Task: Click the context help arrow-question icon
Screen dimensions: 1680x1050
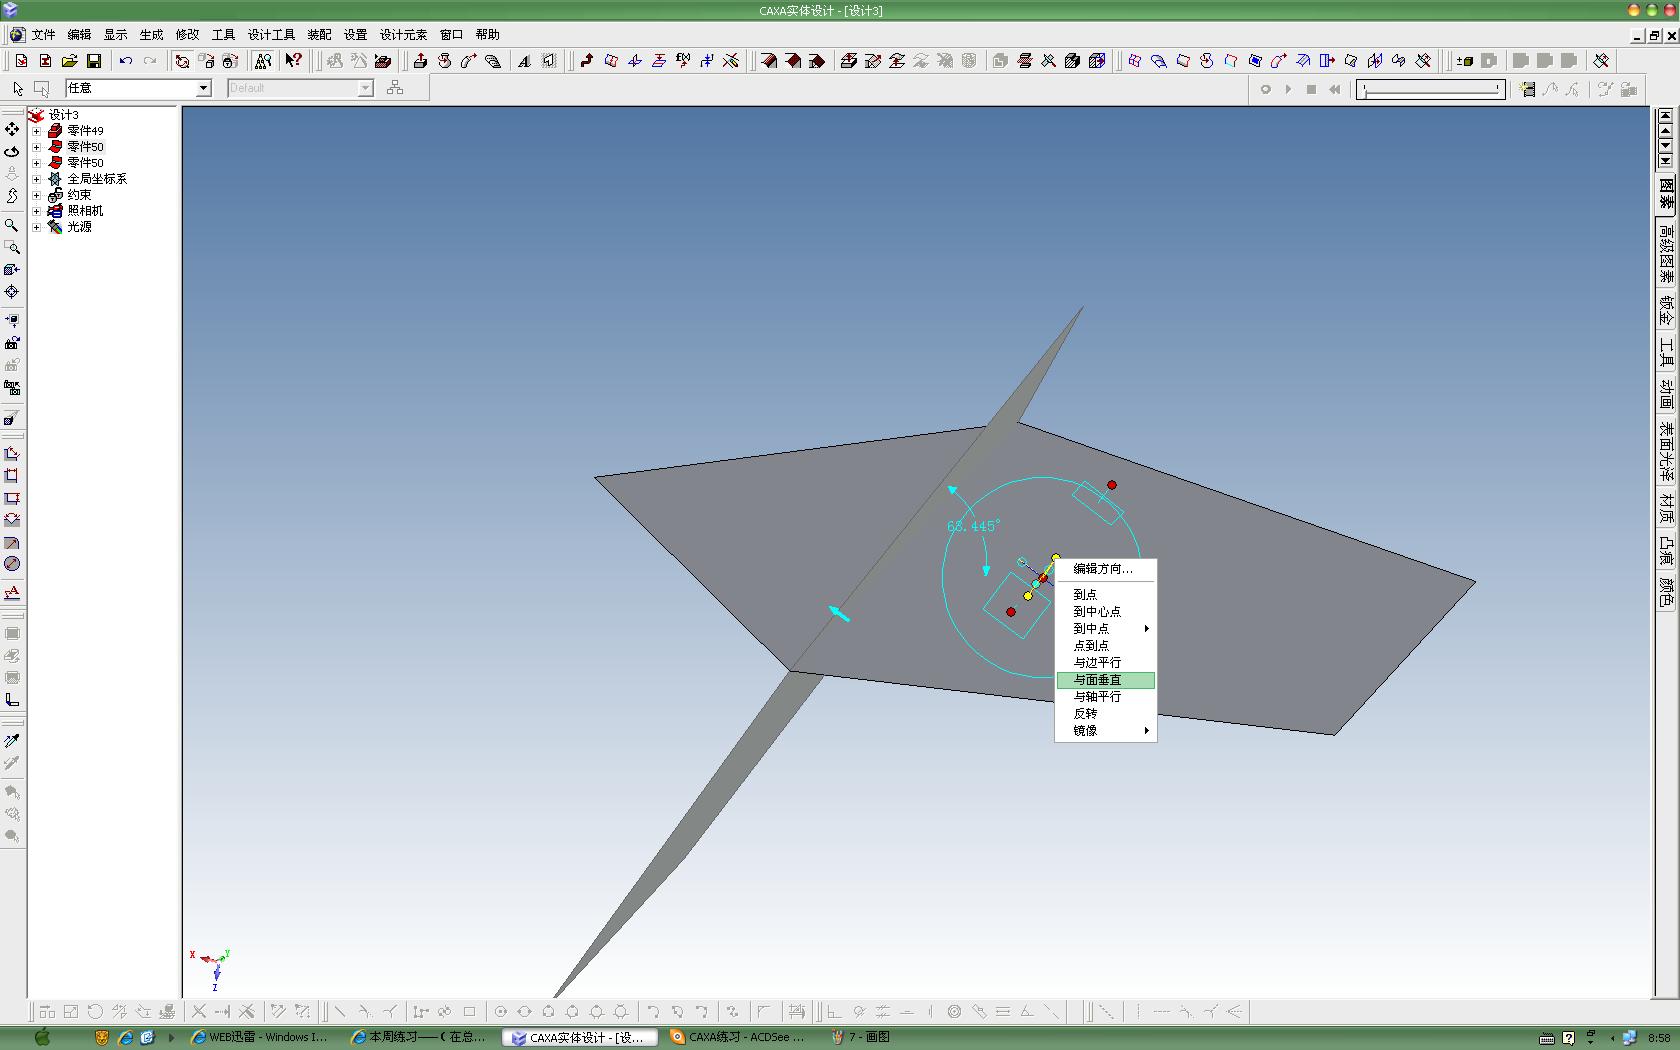Action: pos(293,61)
